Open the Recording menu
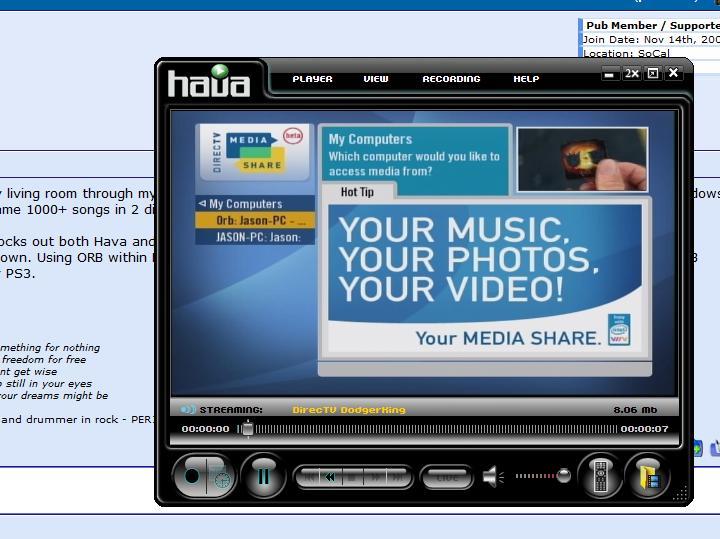This screenshot has height=539, width=720. pyautogui.click(x=451, y=79)
